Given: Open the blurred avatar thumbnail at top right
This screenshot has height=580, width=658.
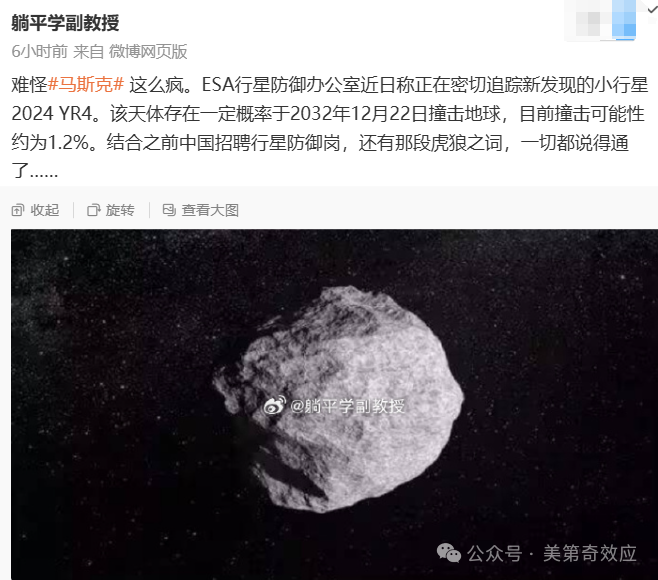Looking at the screenshot, I should point(601,20).
